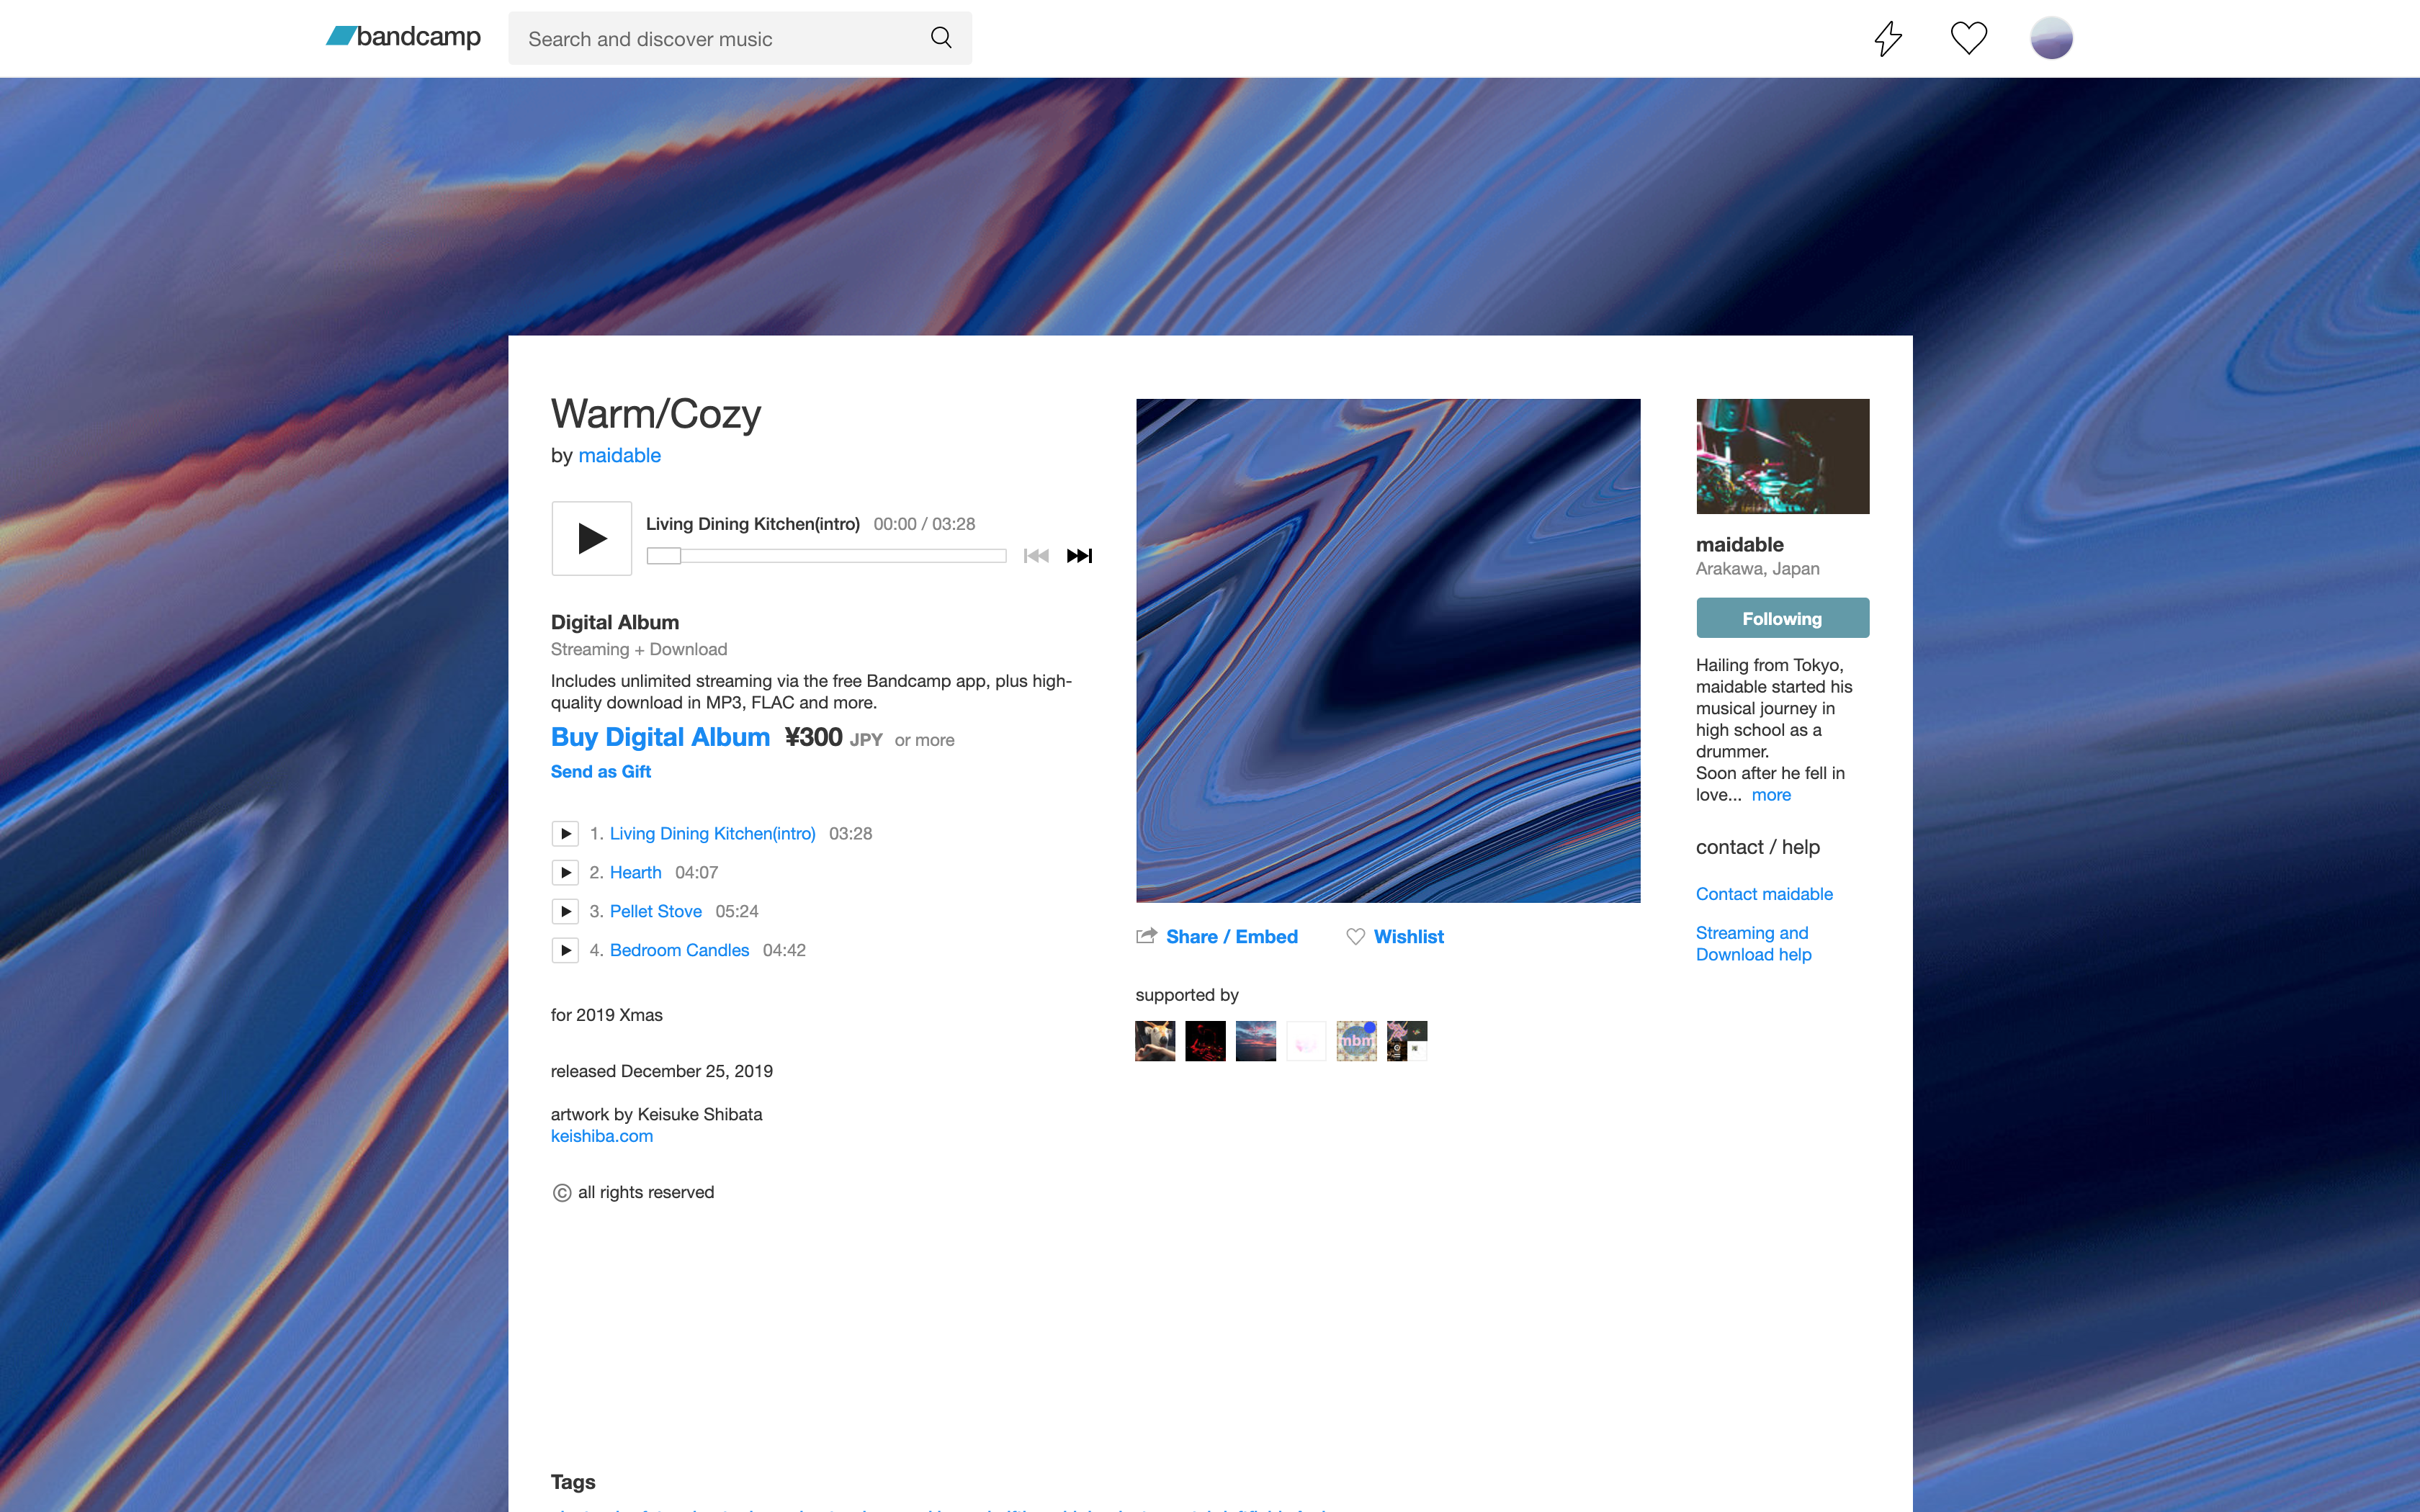This screenshot has height=1512, width=2420.
Task: Open the lightning bolt feed icon
Action: (1887, 39)
